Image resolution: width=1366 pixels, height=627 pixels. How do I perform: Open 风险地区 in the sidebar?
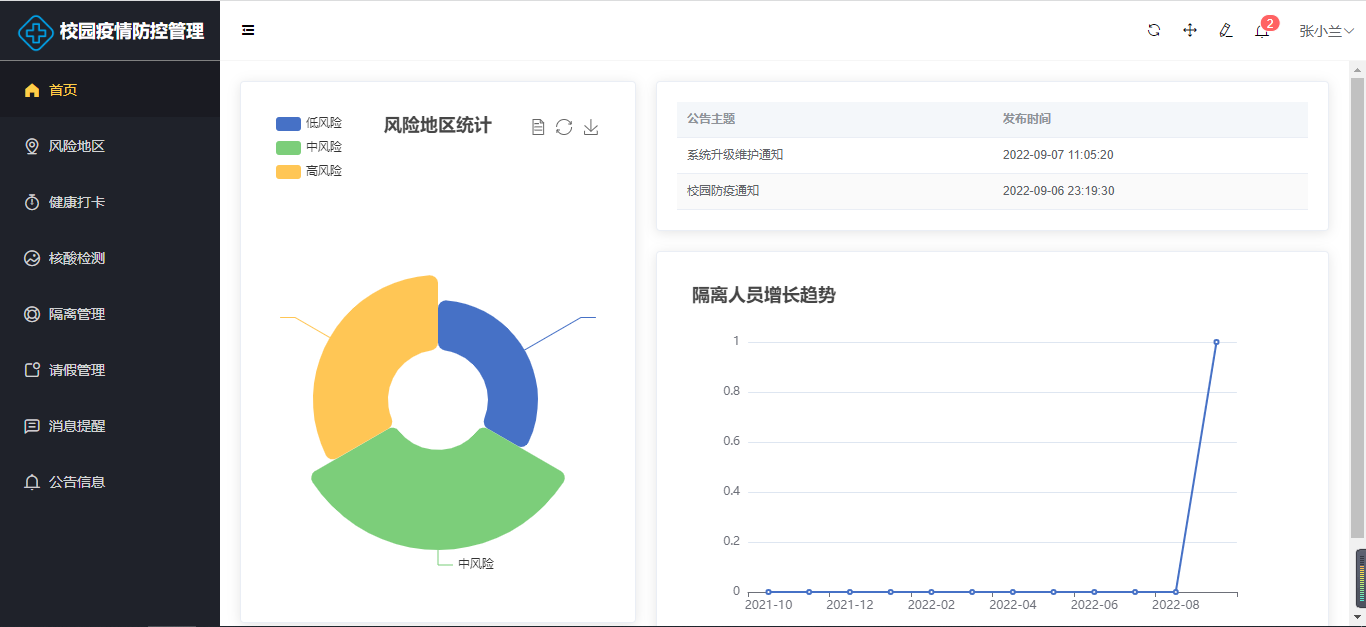point(77,146)
